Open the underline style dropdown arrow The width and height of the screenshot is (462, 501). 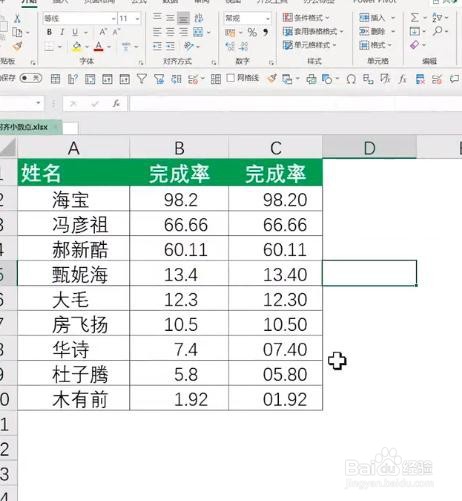click(x=86, y=33)
